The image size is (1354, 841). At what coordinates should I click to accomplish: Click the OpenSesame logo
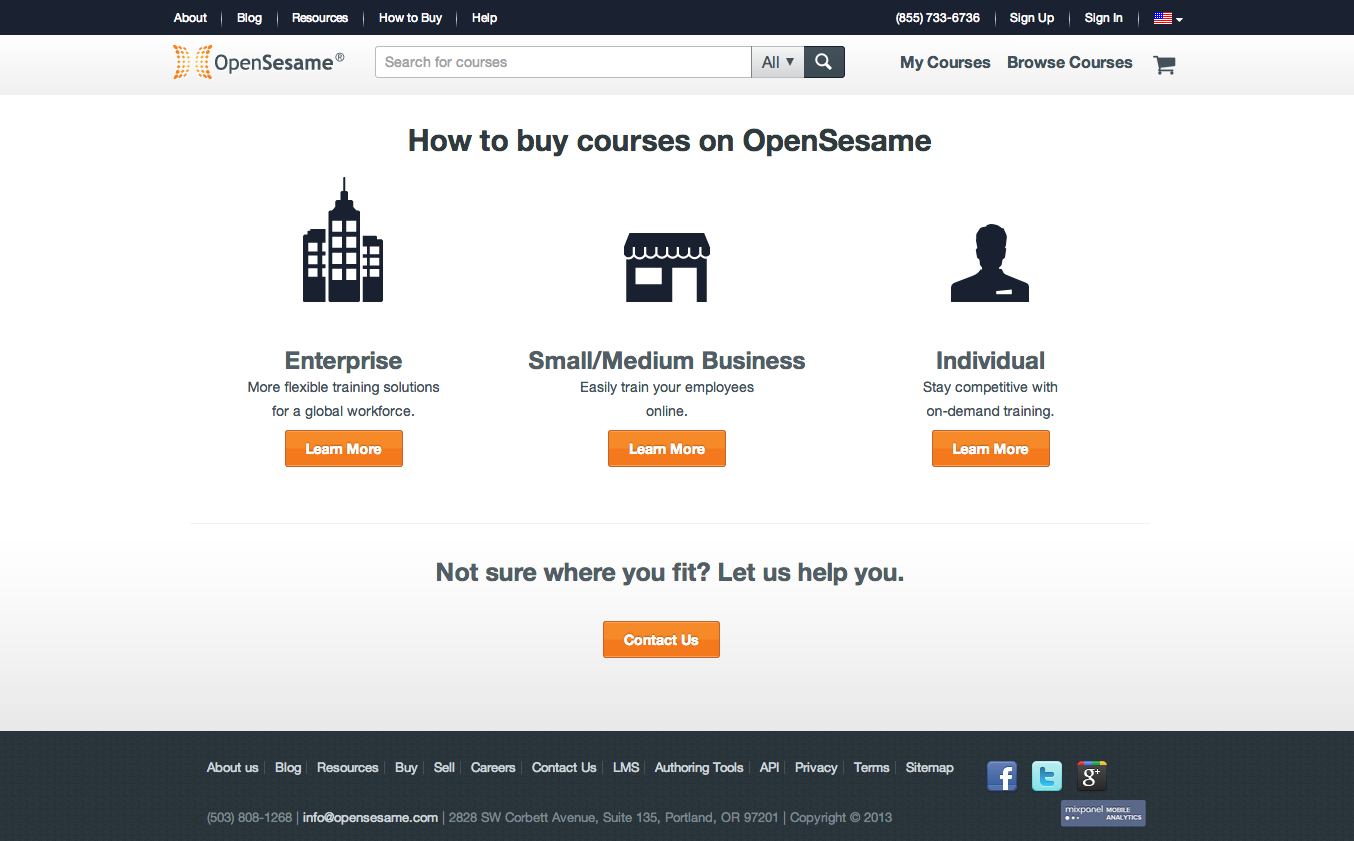(258, 62)
